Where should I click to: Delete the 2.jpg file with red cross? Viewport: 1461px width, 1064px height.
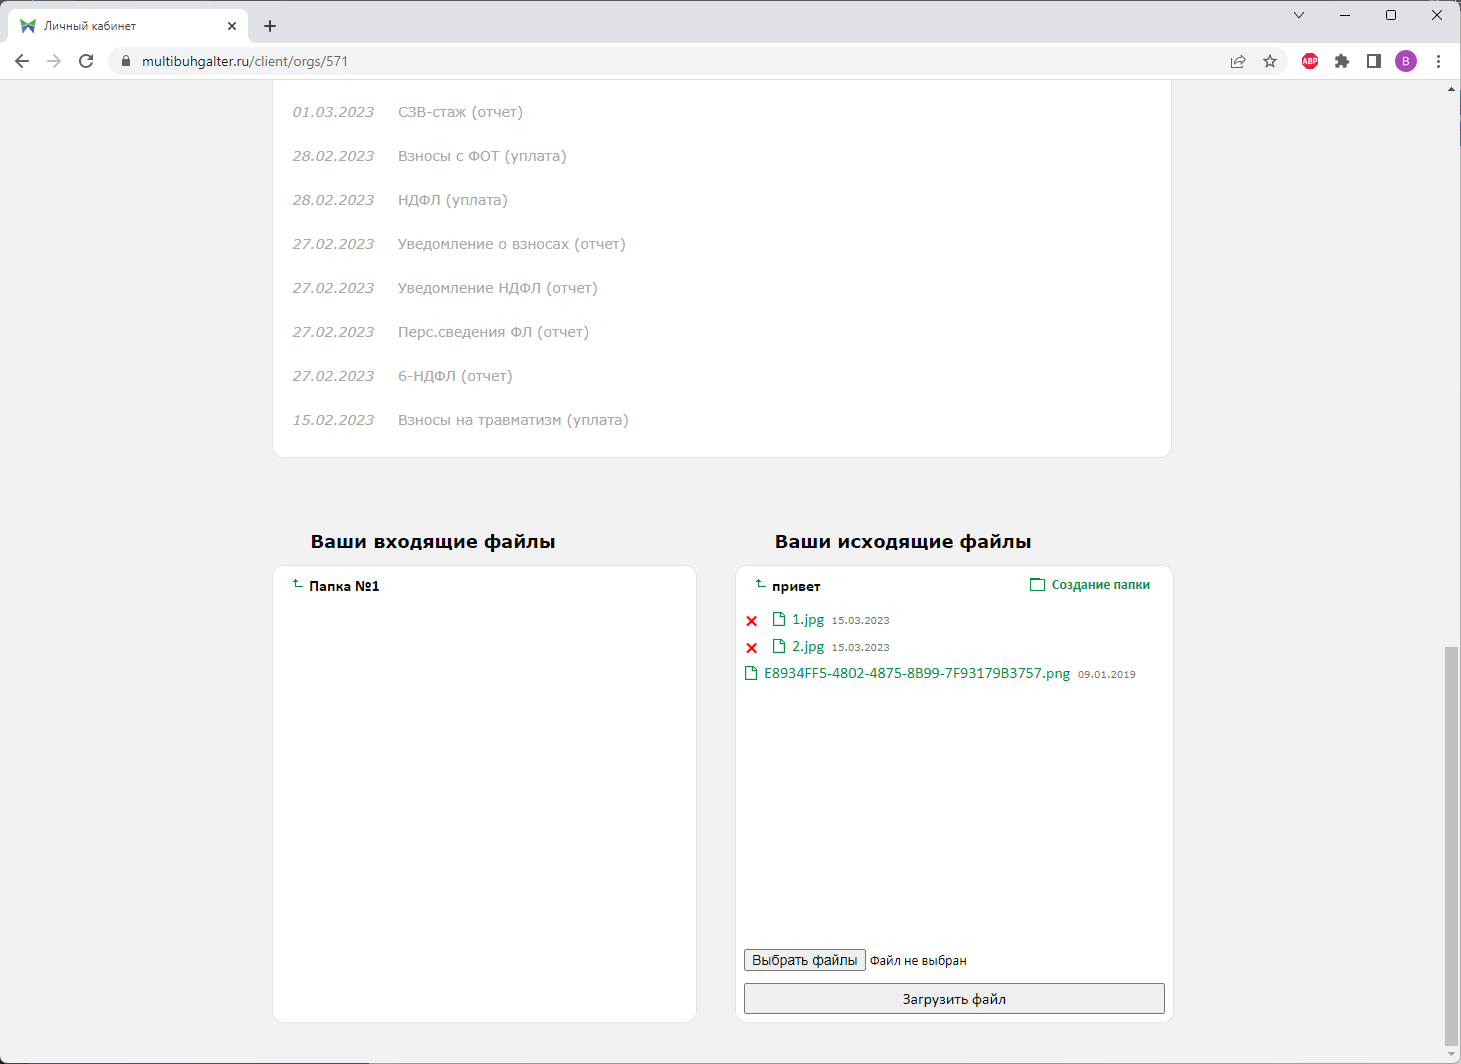point(752,648)
